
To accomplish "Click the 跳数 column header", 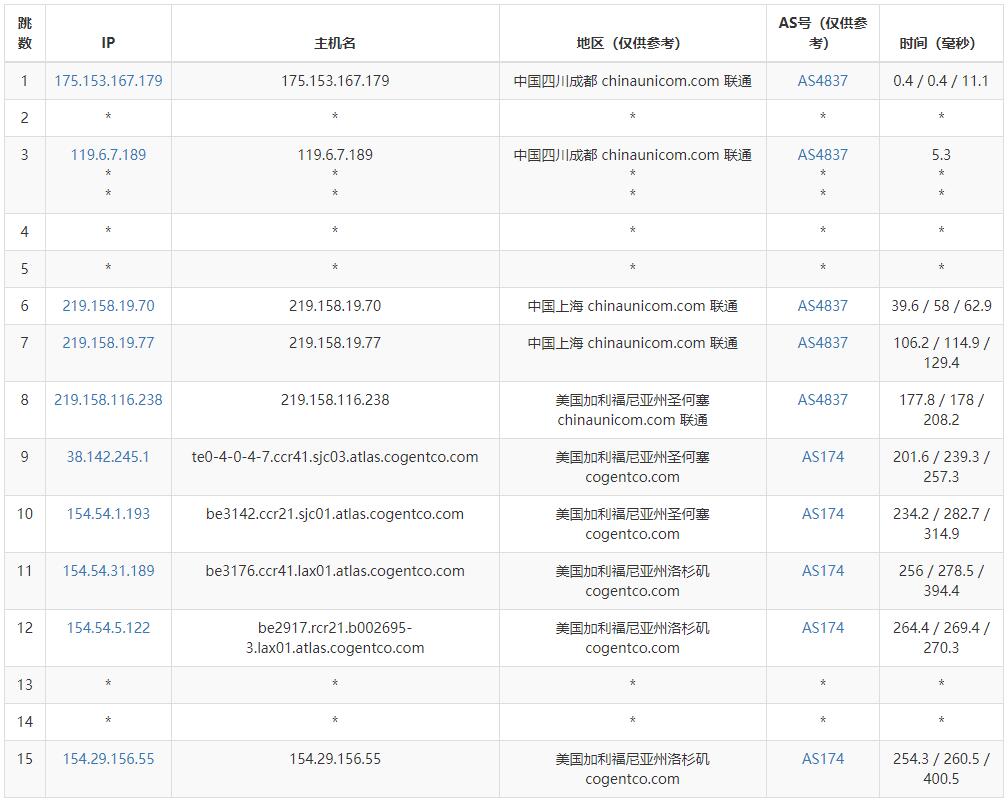I will coord(23,31).
